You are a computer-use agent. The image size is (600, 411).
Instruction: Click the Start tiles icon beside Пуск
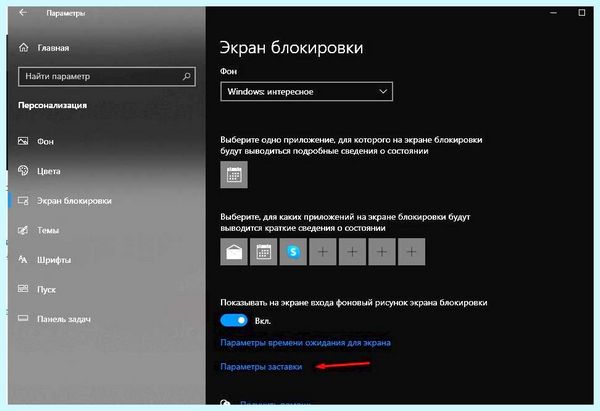23,289
